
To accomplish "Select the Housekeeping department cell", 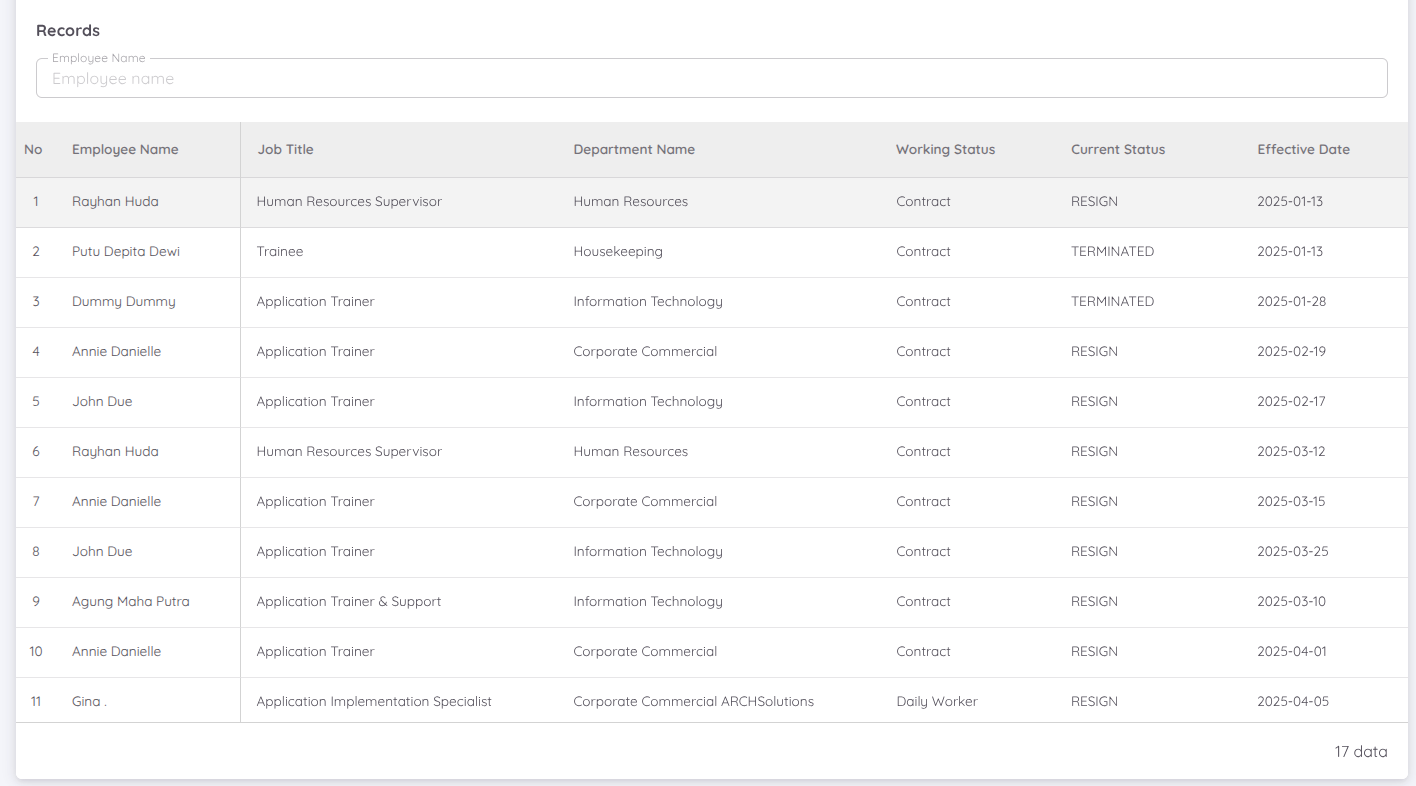I will [617, 251].
